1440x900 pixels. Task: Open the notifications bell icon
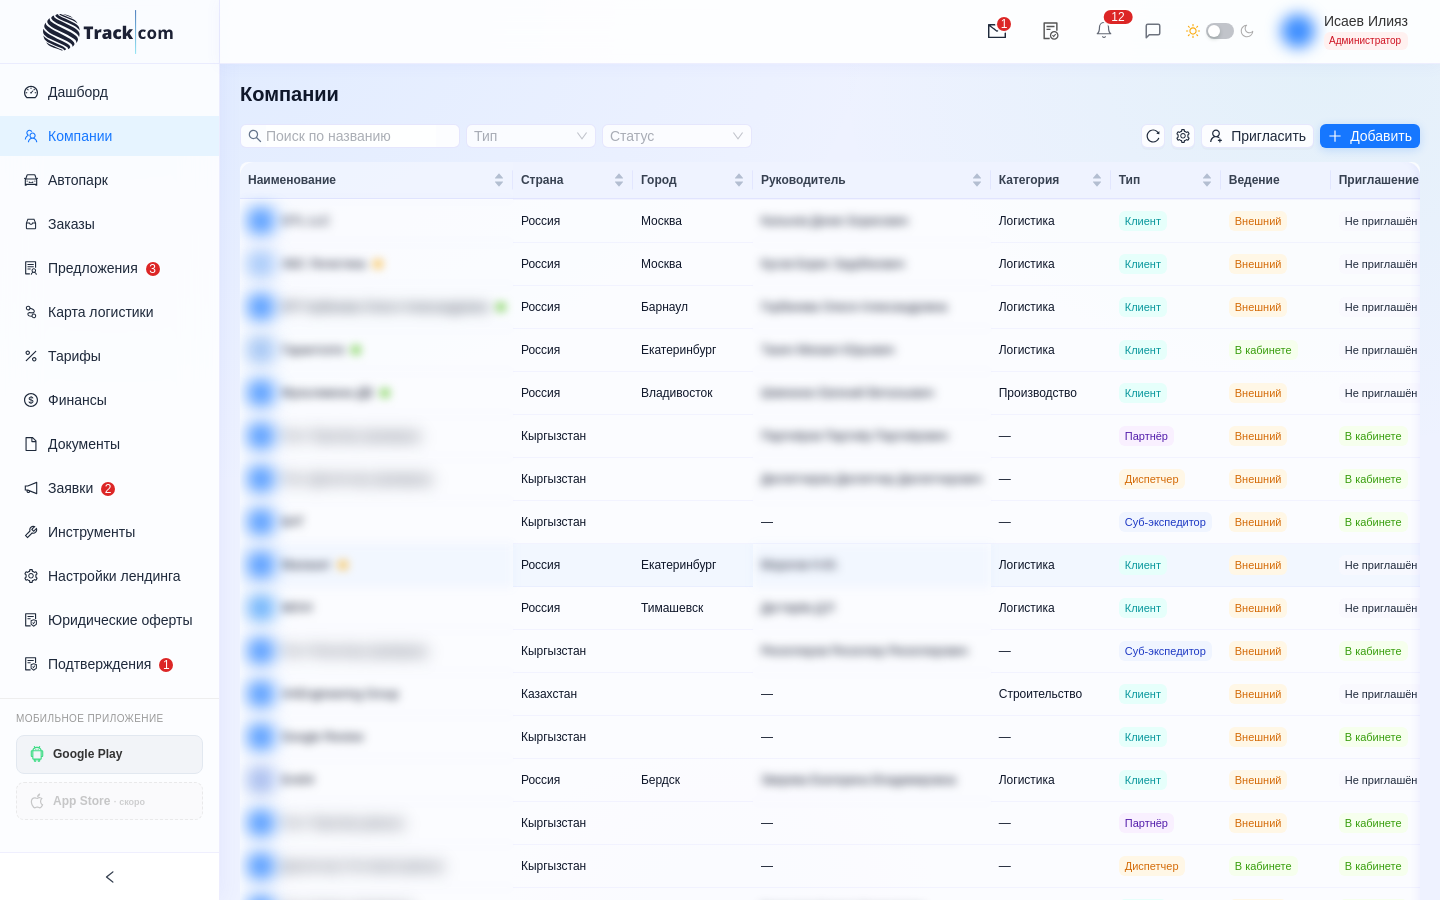pos(1104,31)
